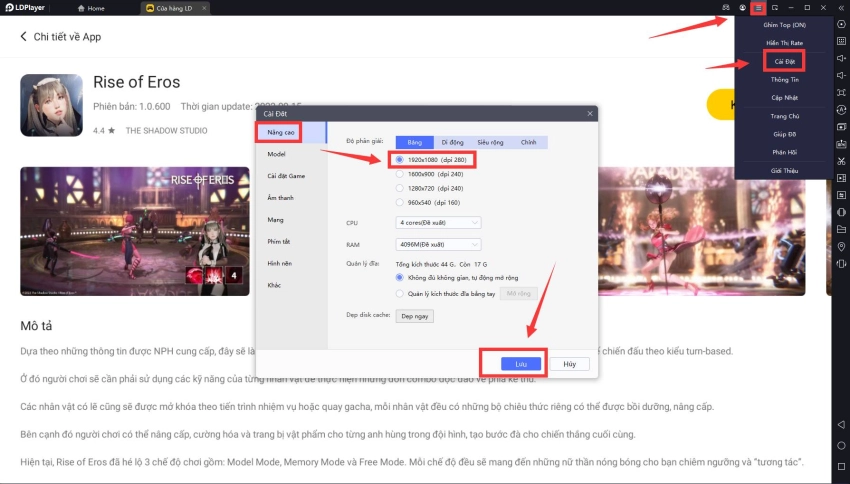850x484 pixels.
Task: Choose Giúp Đỡ in the dropdown menu
Action: pyautogui.click(x=784, y=134)
